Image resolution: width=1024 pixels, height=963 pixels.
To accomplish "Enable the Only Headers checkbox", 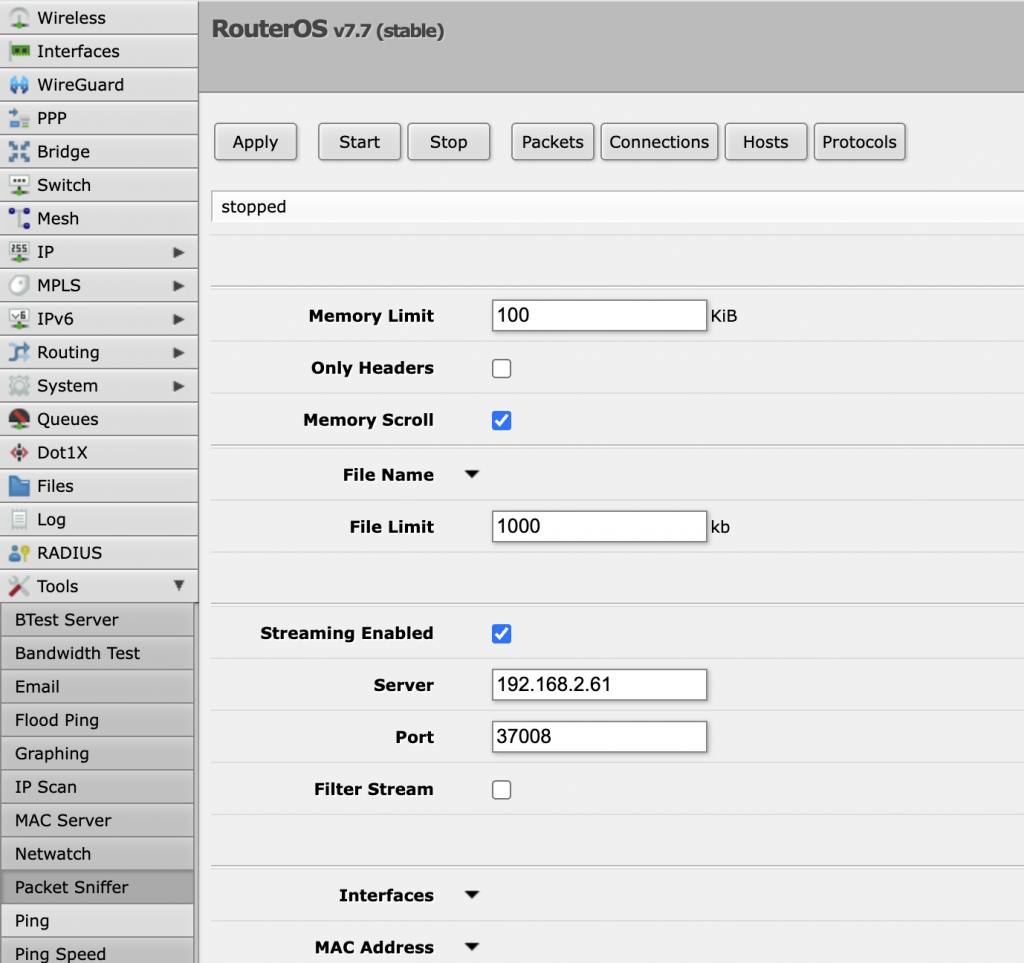I will [502, 368].
